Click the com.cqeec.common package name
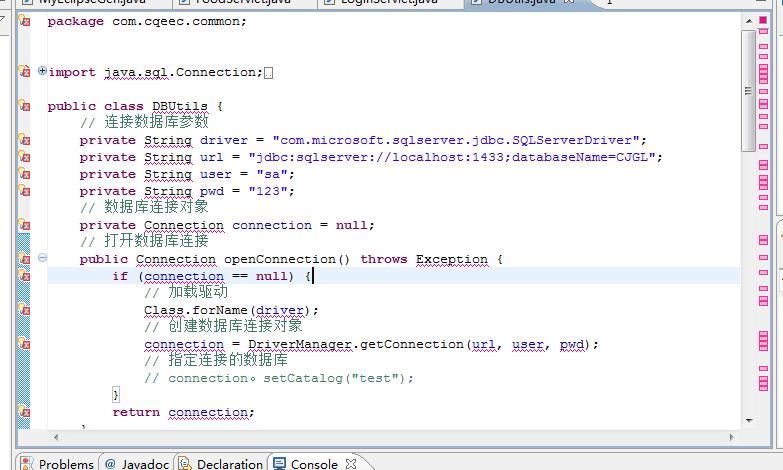Viewport: 783px width, 470px height. click(176, 21)
